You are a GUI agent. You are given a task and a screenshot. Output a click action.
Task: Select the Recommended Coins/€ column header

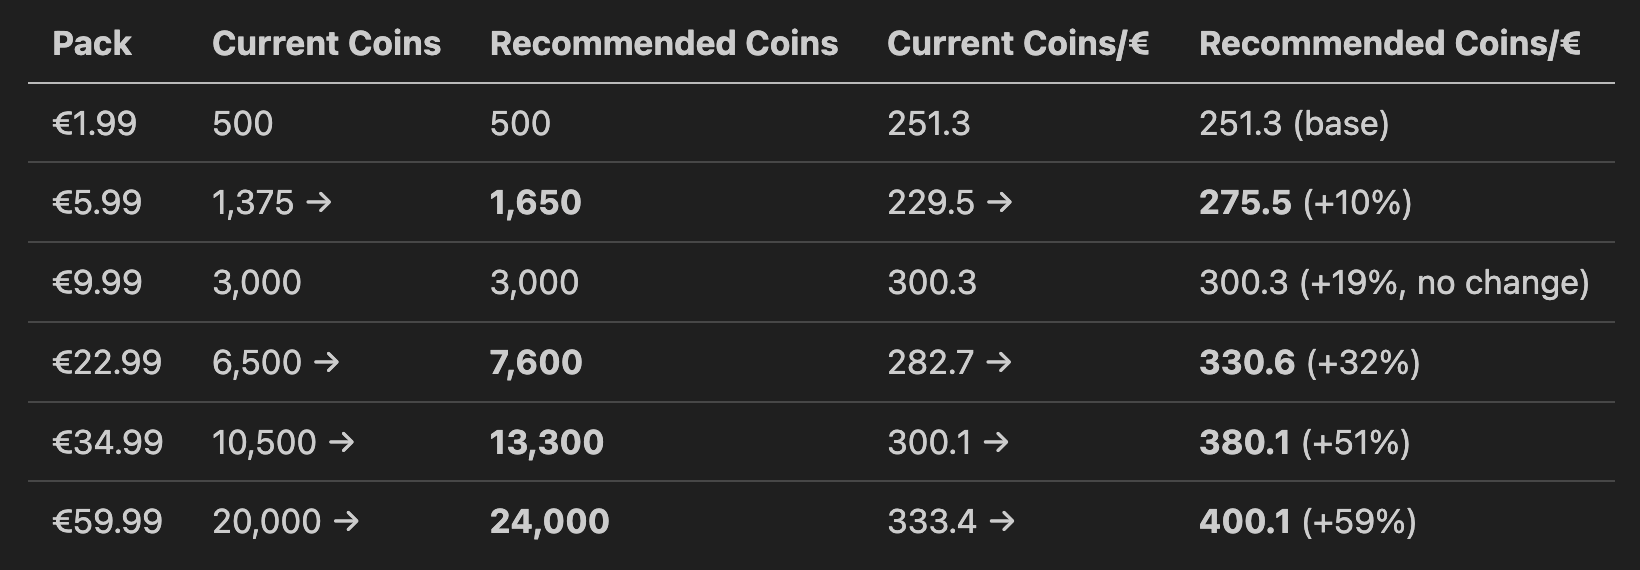(1389, 43)
